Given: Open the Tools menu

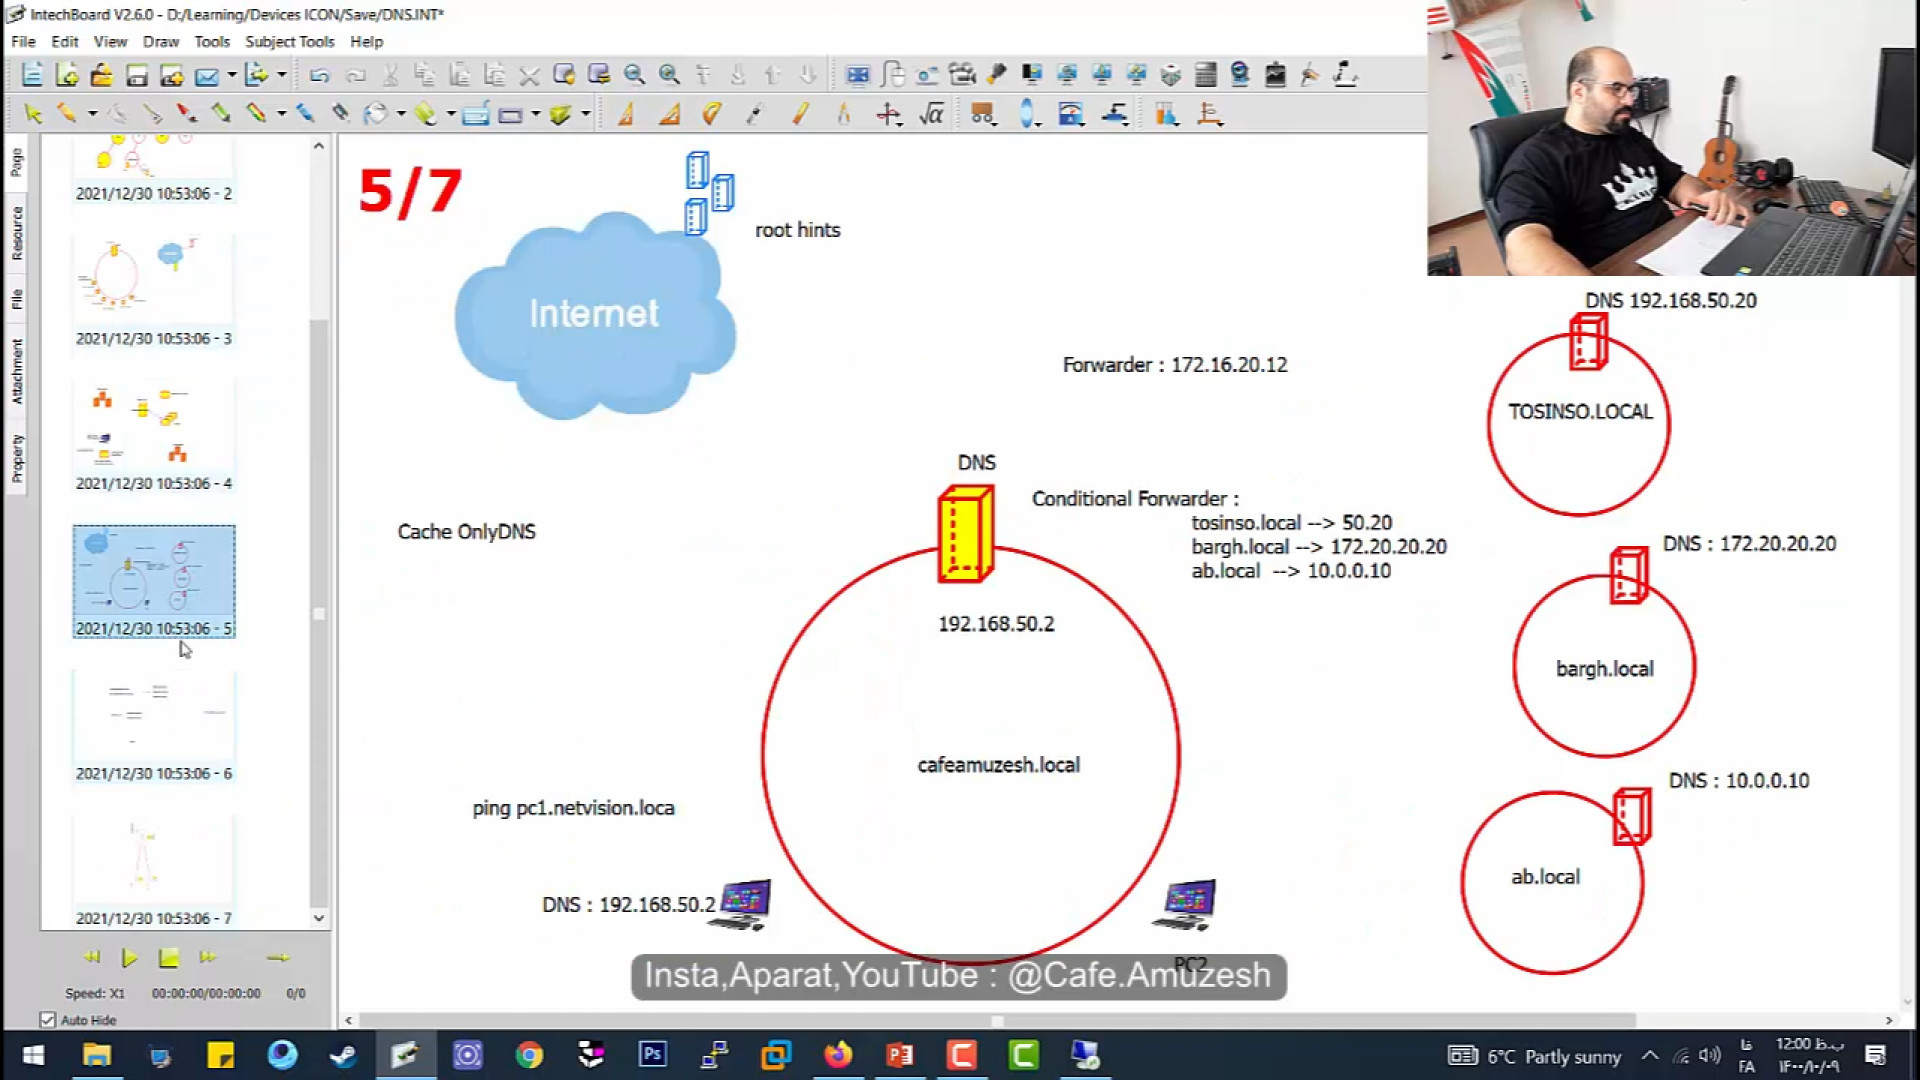Looking at the screenshot, I should [212, 41].
